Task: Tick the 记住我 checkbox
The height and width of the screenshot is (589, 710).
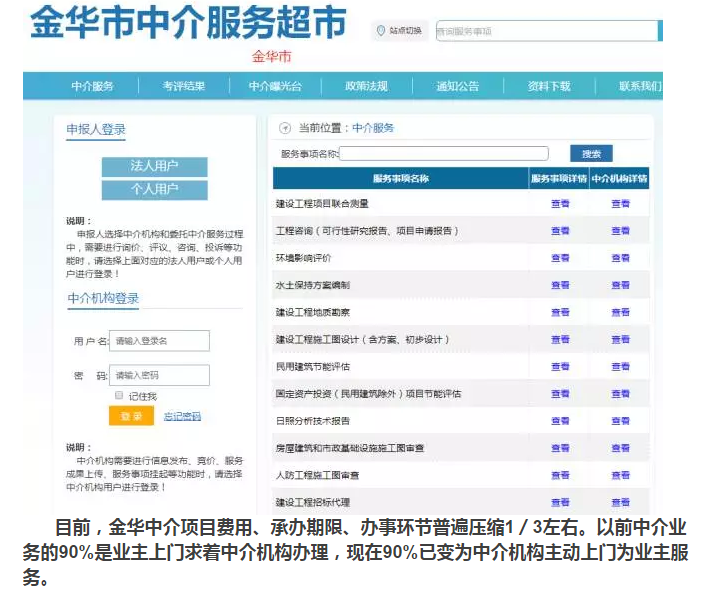Action: click(118, 396)
